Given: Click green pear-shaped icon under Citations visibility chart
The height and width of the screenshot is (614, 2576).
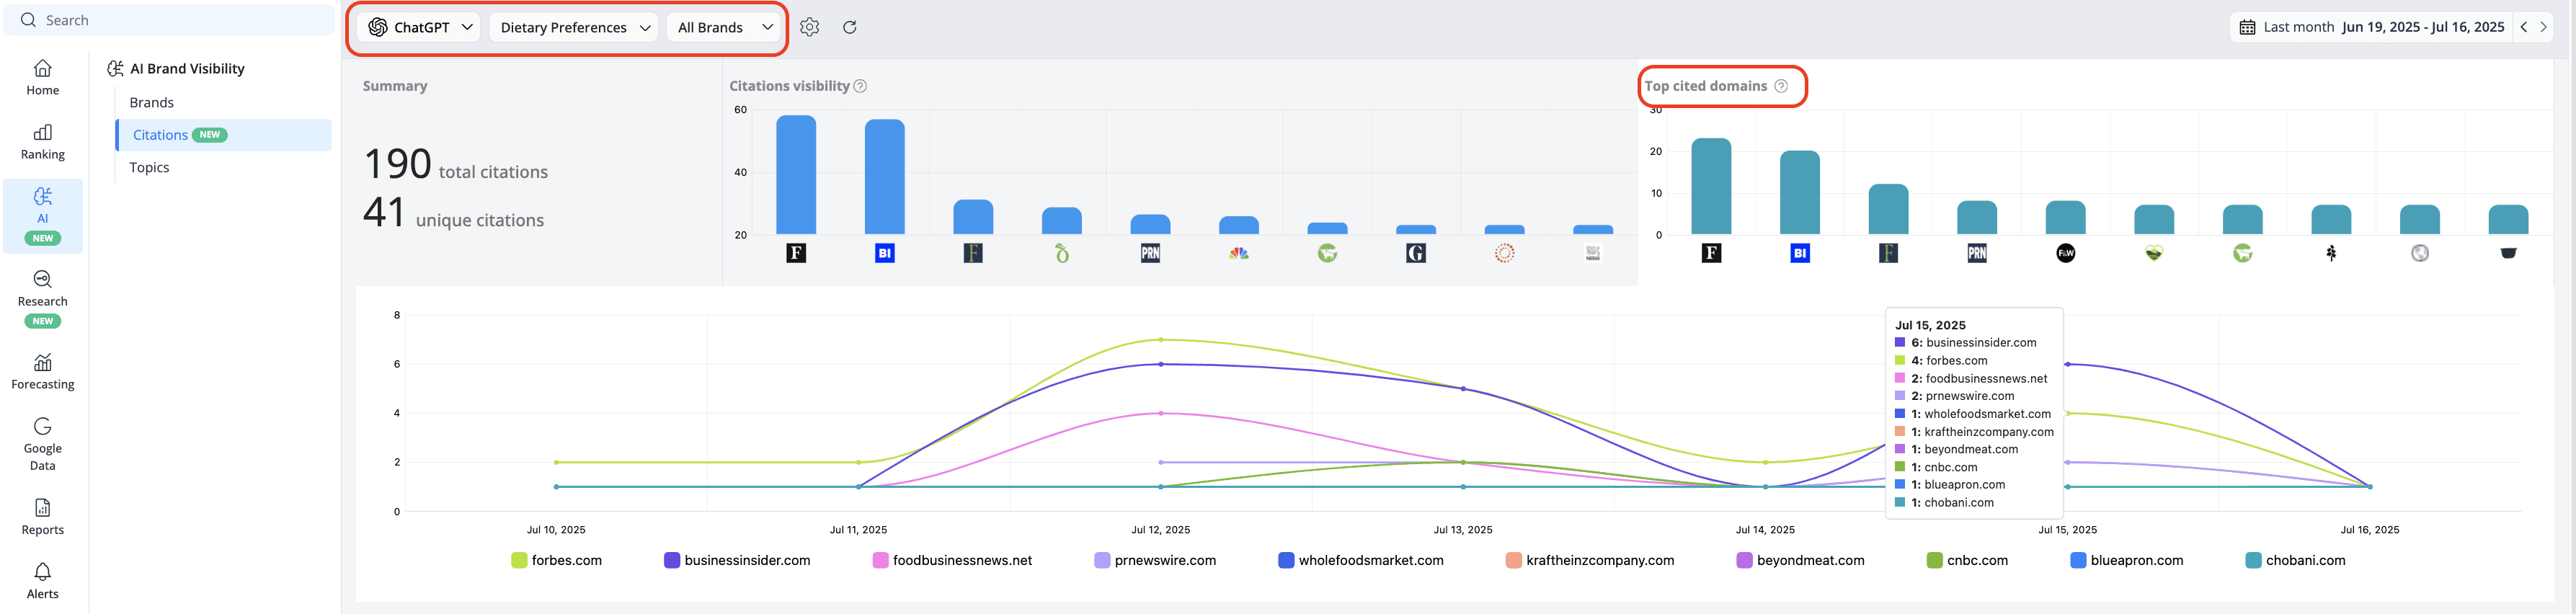Looking at the screenshot, I should coord(1062,253).
